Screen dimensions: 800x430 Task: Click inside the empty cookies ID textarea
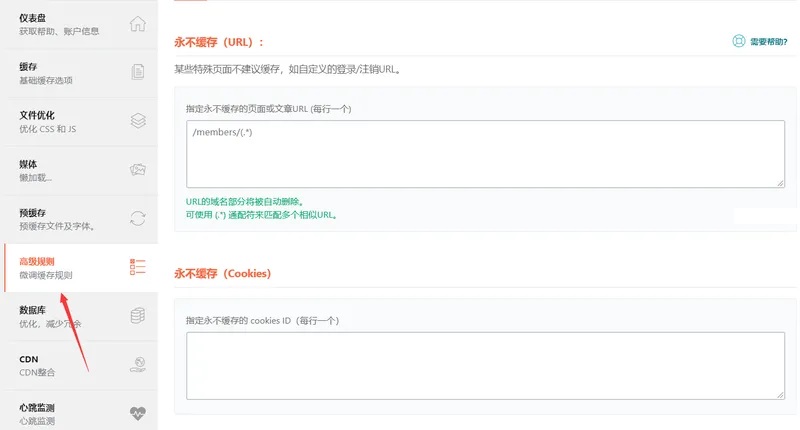point(485,366)
